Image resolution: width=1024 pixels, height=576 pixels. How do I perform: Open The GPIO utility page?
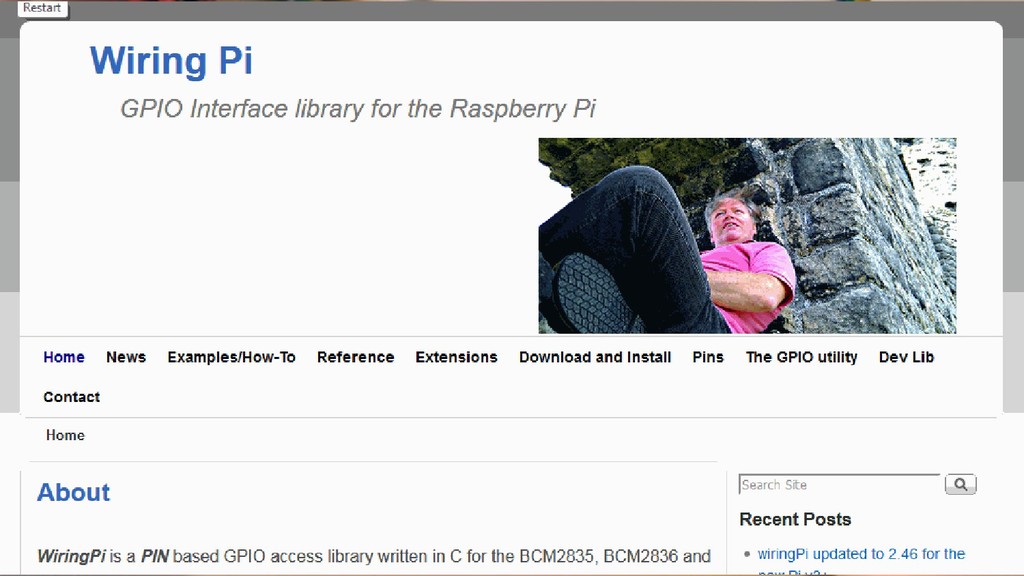pyautogui.click(x=801, y=357)
